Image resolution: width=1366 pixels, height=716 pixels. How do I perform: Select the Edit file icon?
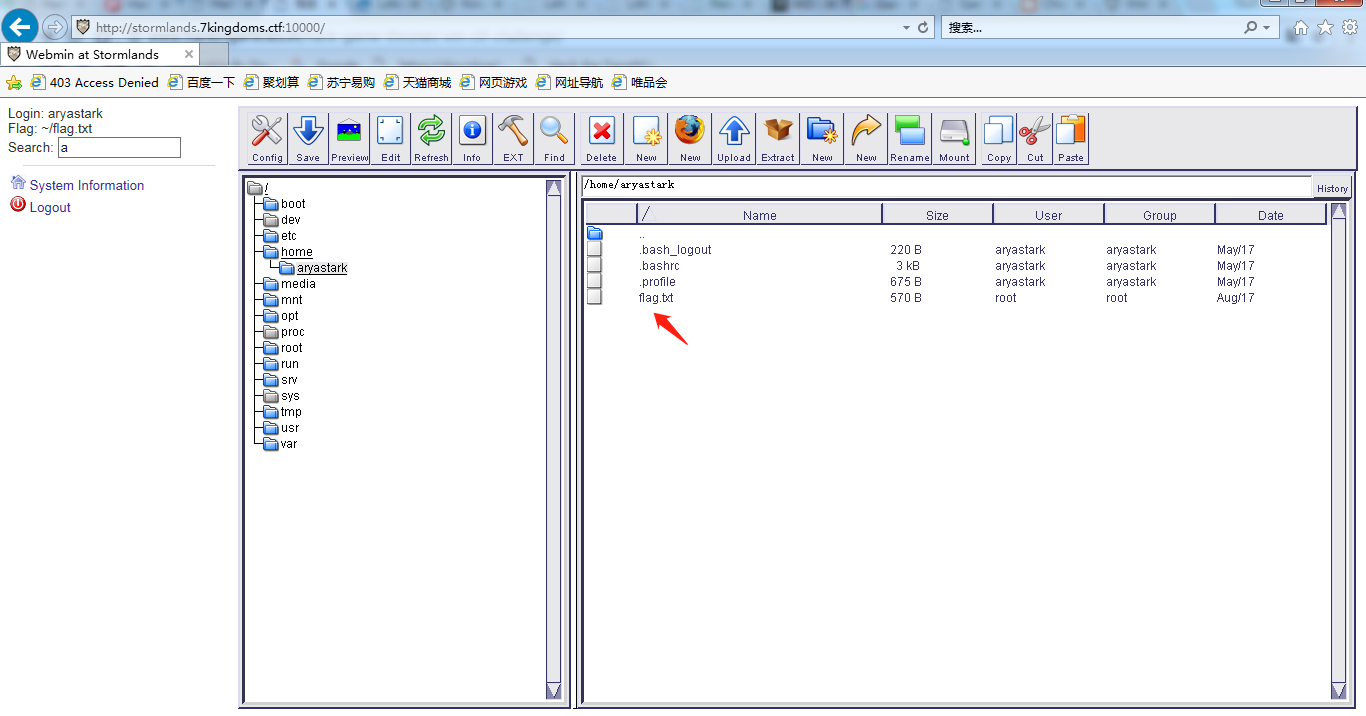coord(390,138)
